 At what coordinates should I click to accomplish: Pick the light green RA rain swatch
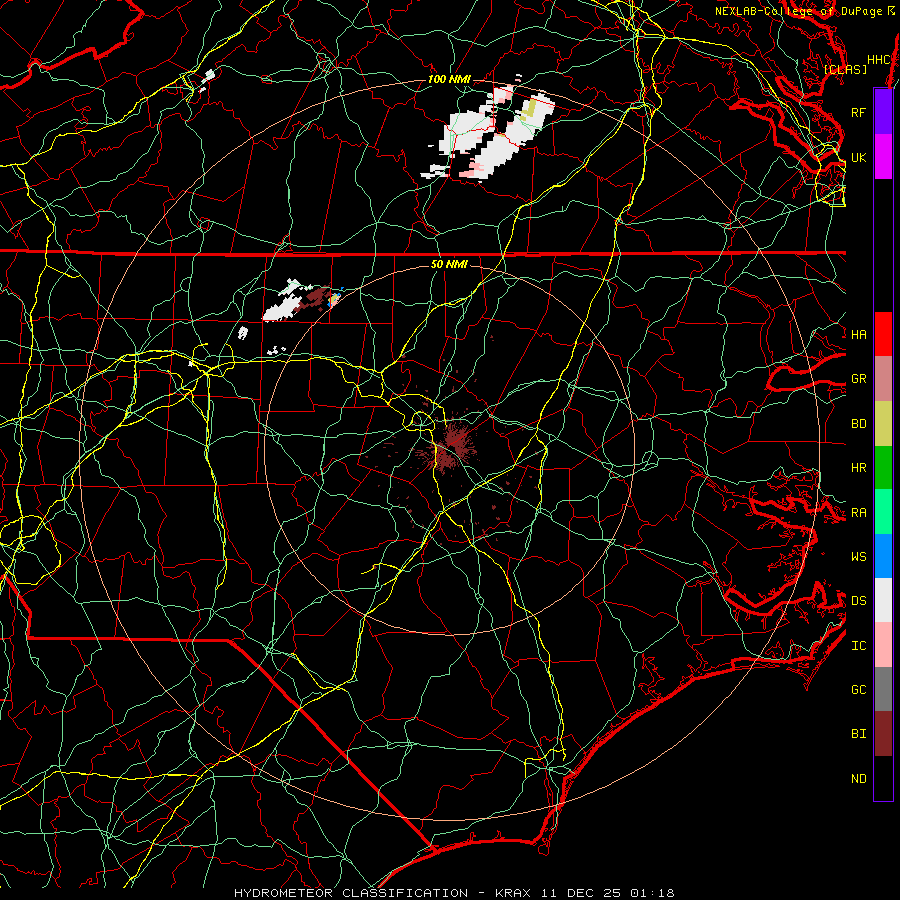[883, 512]
